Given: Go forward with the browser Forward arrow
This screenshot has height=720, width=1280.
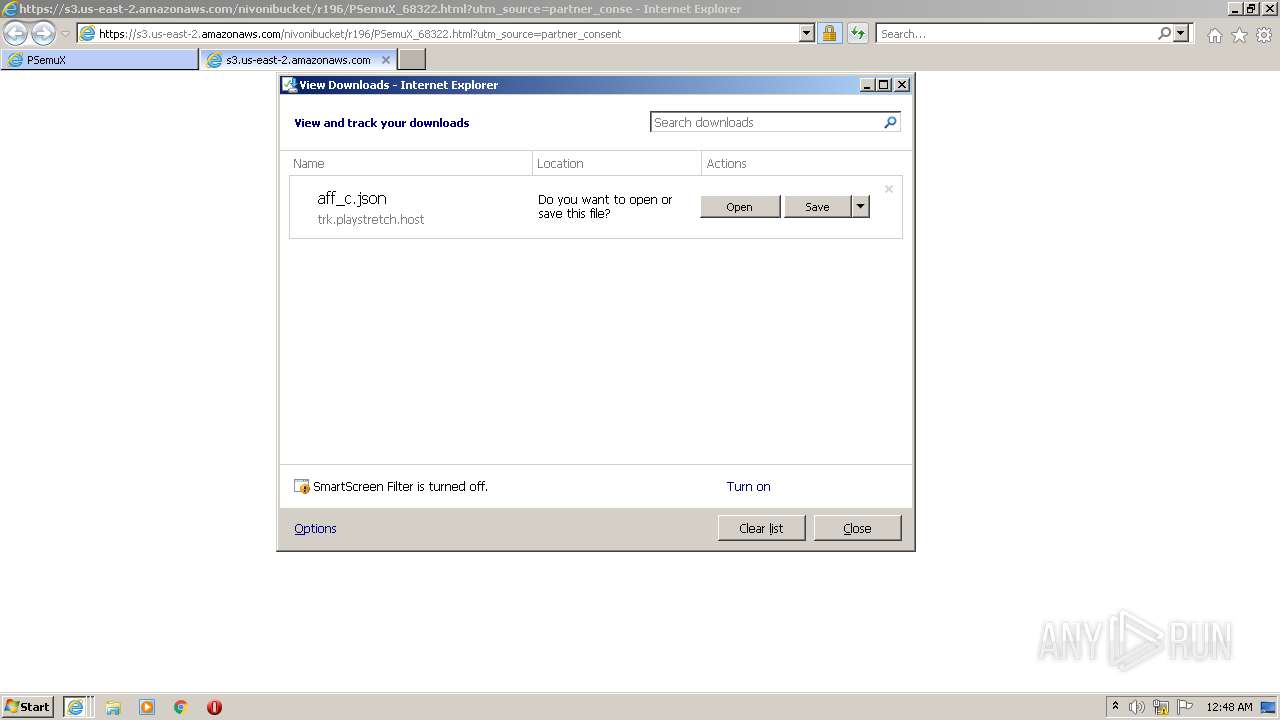Looking at the screenshot, I should 43,33.
